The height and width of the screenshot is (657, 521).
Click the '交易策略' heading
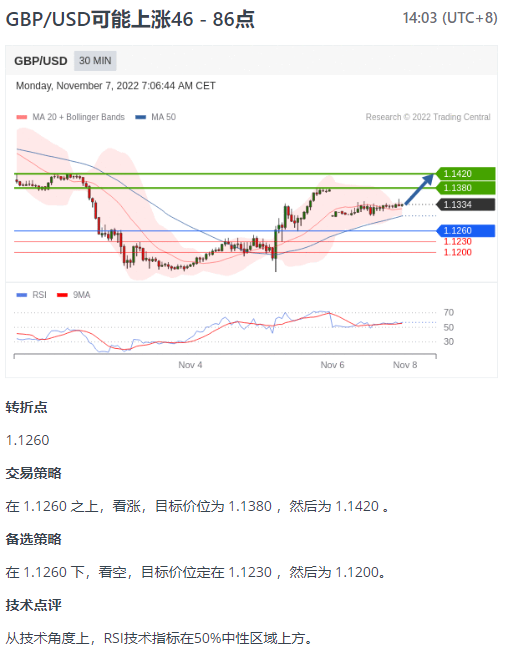[34, 473]
